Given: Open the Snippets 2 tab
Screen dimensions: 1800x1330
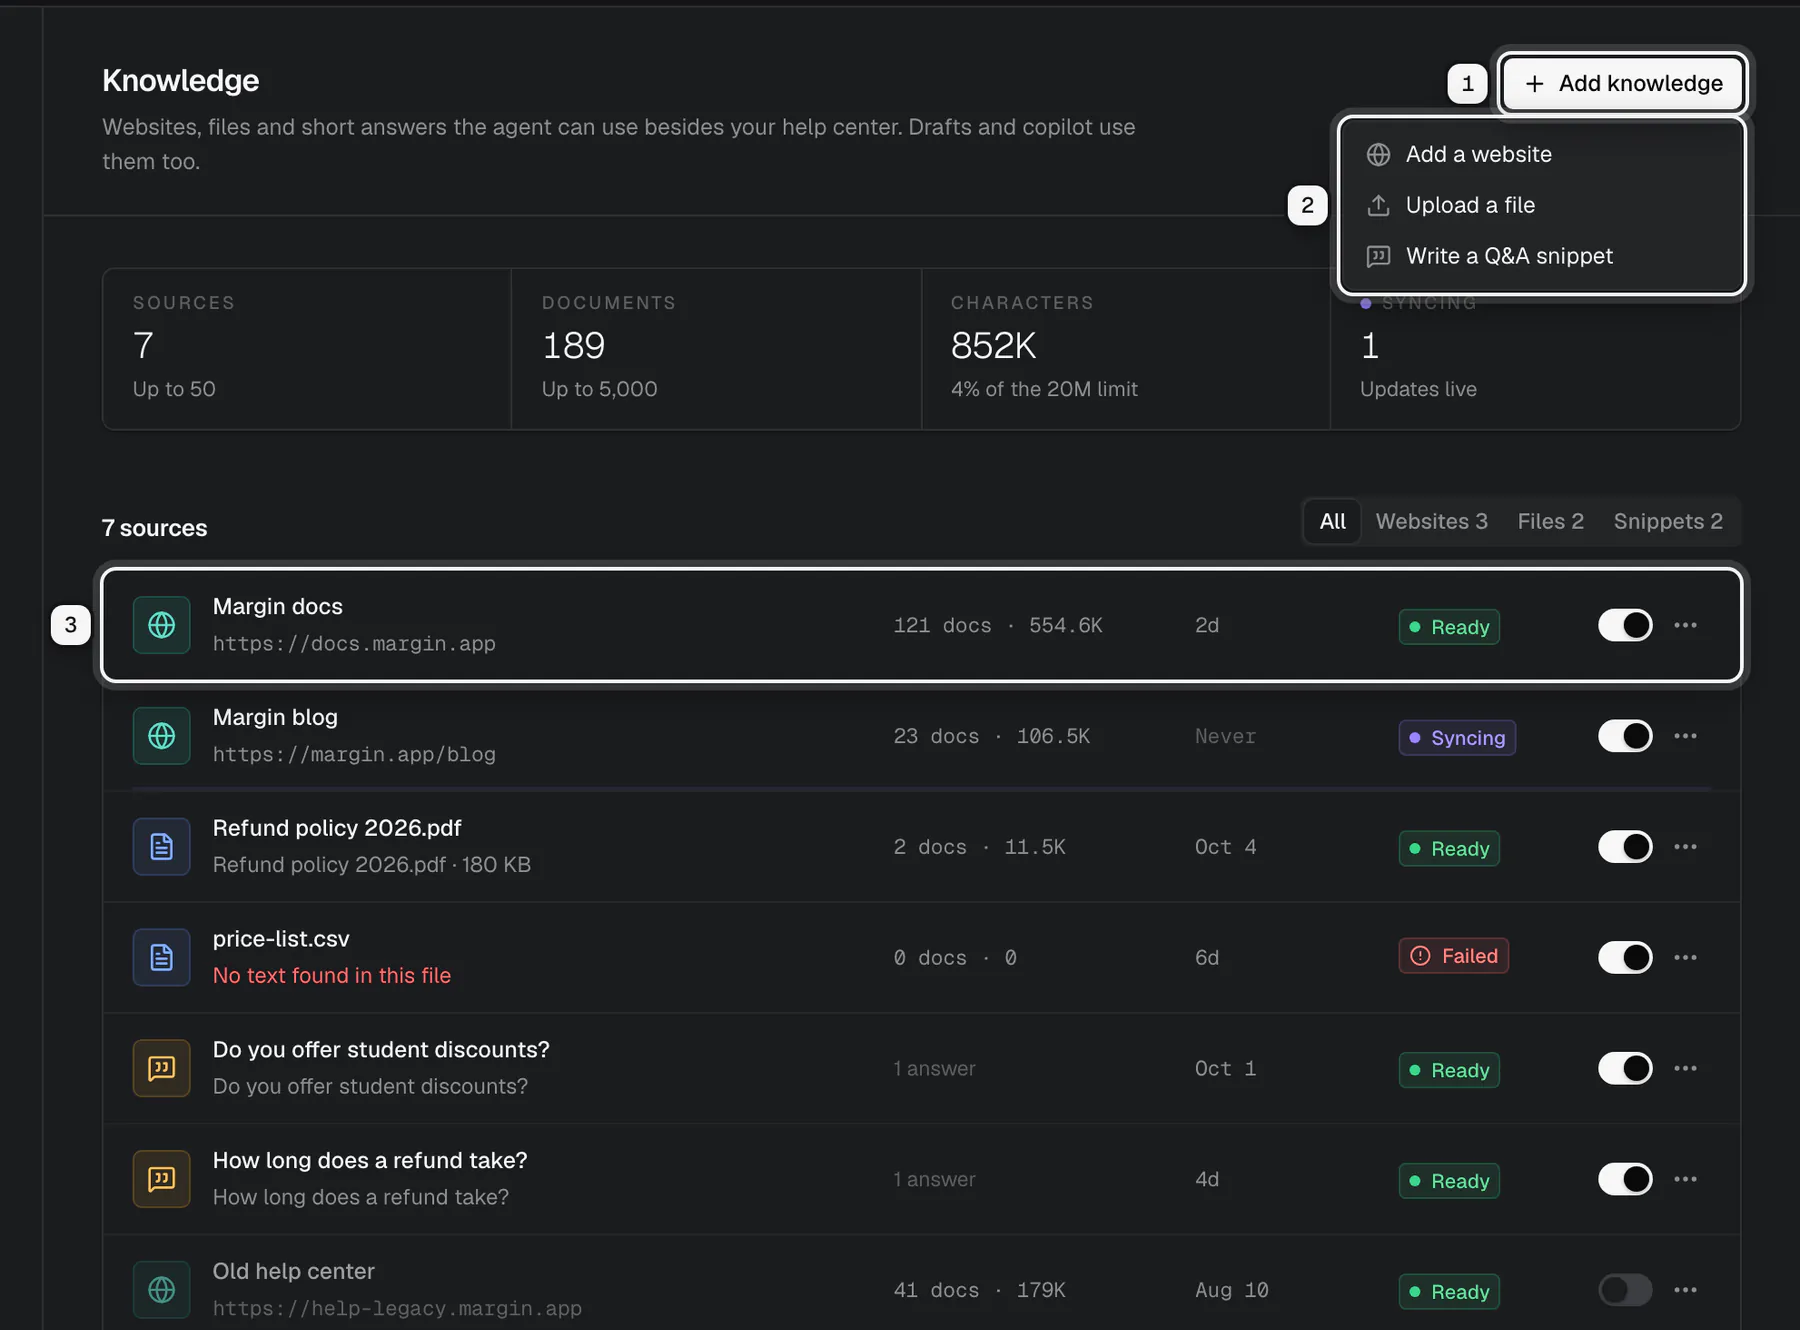Looking at the screenshot, I should [1667, 521].
